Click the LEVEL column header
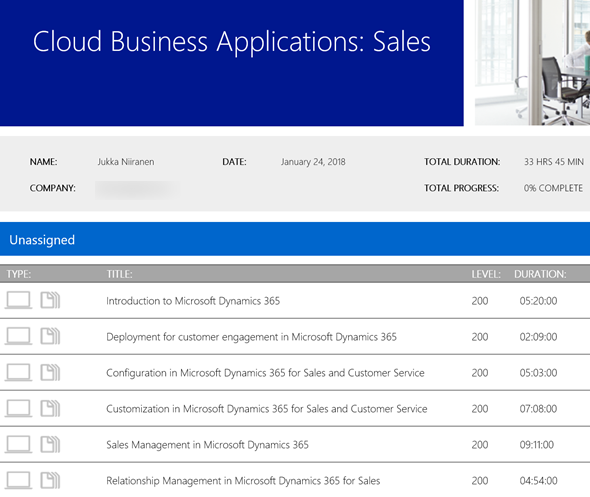The image size is (590, 497). 486,274
